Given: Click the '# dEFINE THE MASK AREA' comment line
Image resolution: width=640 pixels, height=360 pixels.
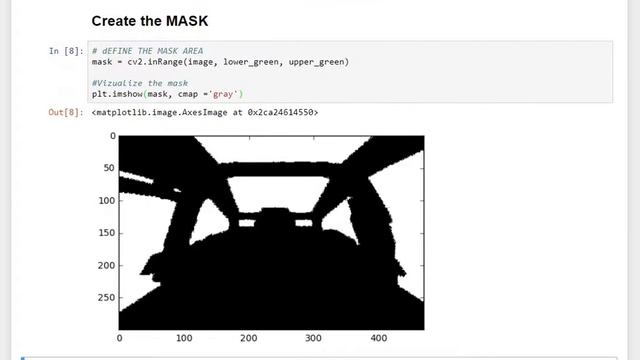Looking at the screenshot, I should coord(147,51).
